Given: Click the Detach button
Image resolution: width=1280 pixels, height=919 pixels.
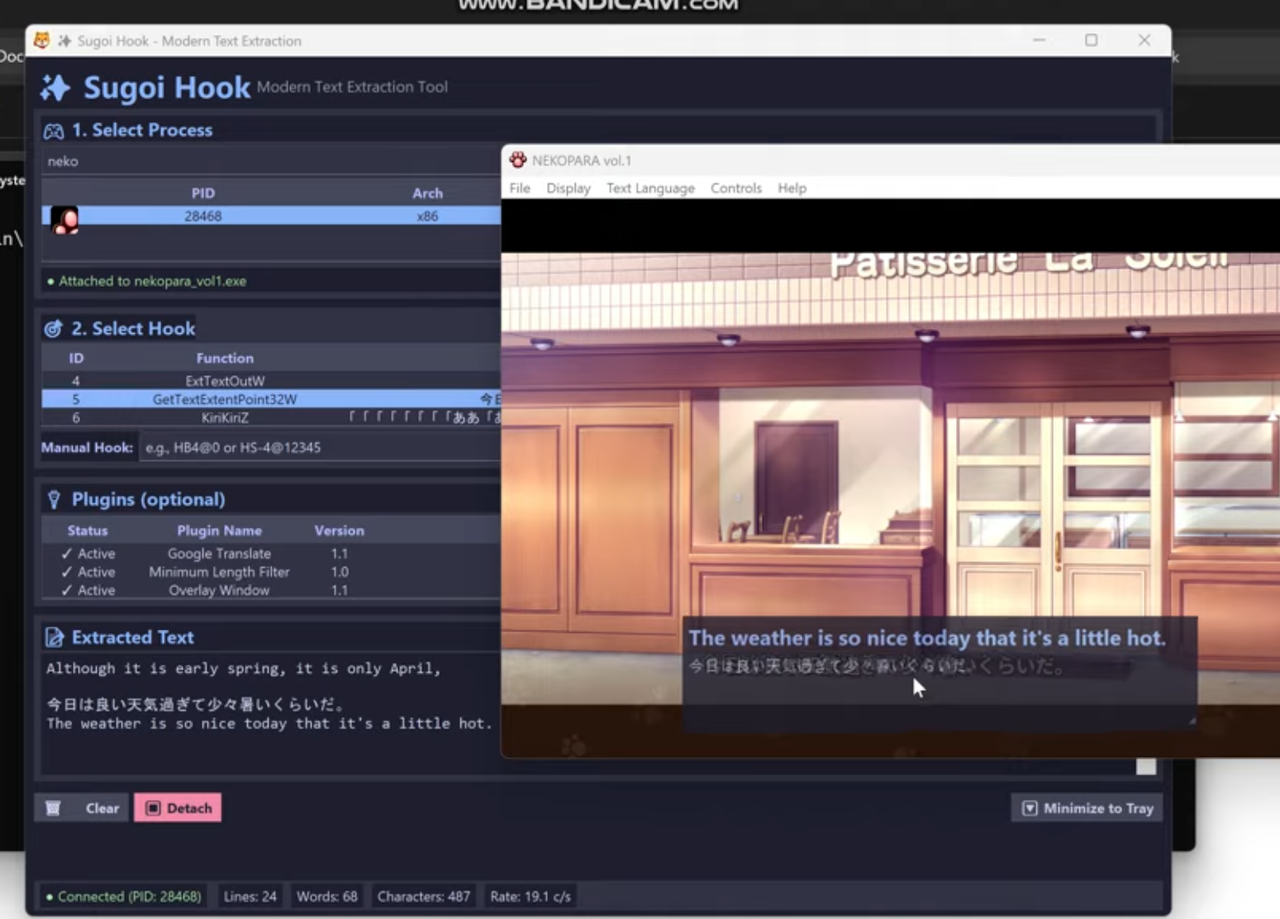Looking at the screenshot, I should coord(178,808).
